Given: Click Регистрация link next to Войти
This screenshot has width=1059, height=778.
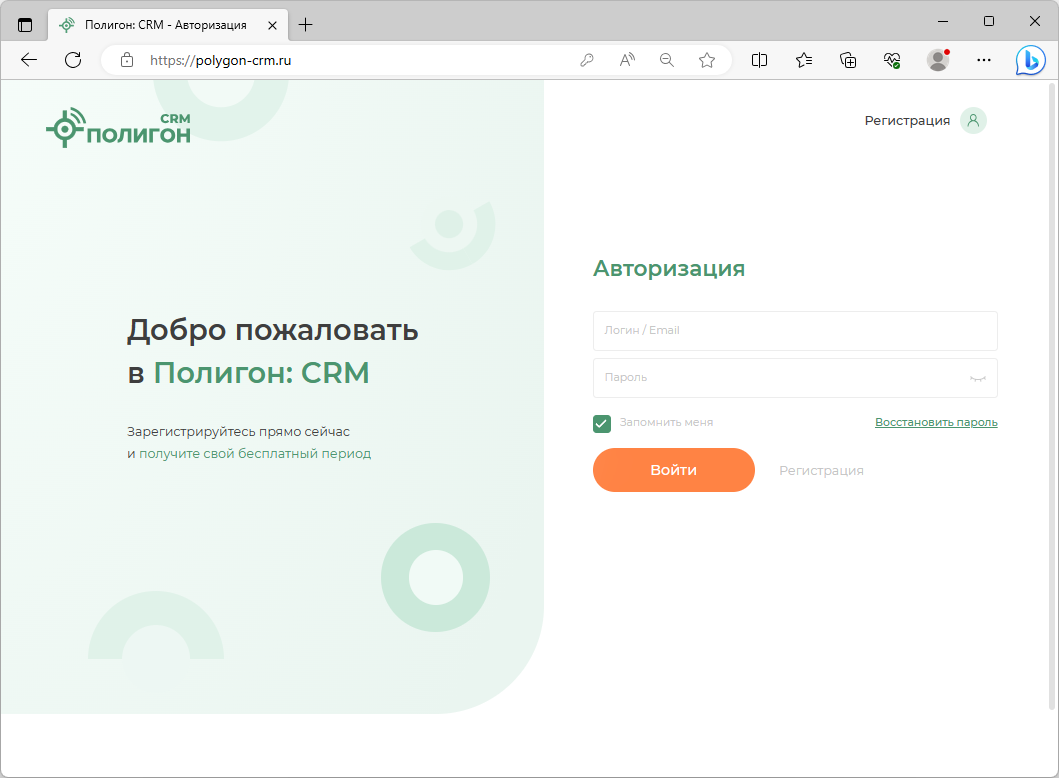Looking at the screenshot, I should [821, 471].
